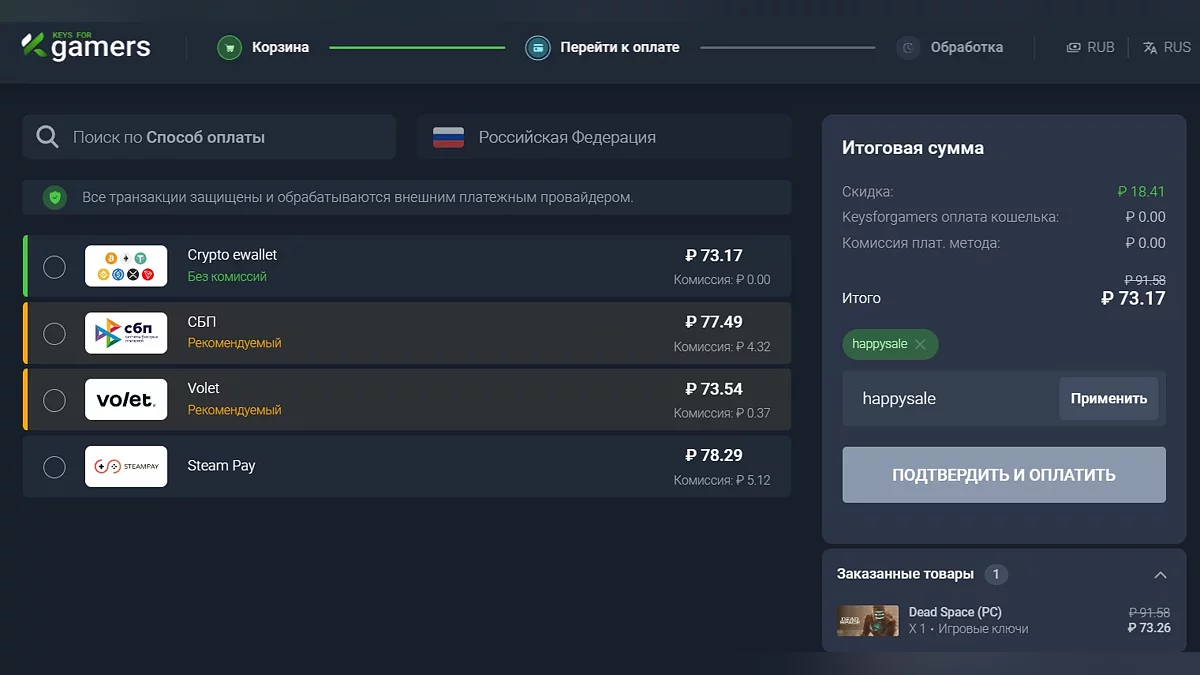The width and height of the screenshot is (1200, 675).
Task: Remove the happysale promo code tag
Action: pyautogui.click(x=920, y=344)
